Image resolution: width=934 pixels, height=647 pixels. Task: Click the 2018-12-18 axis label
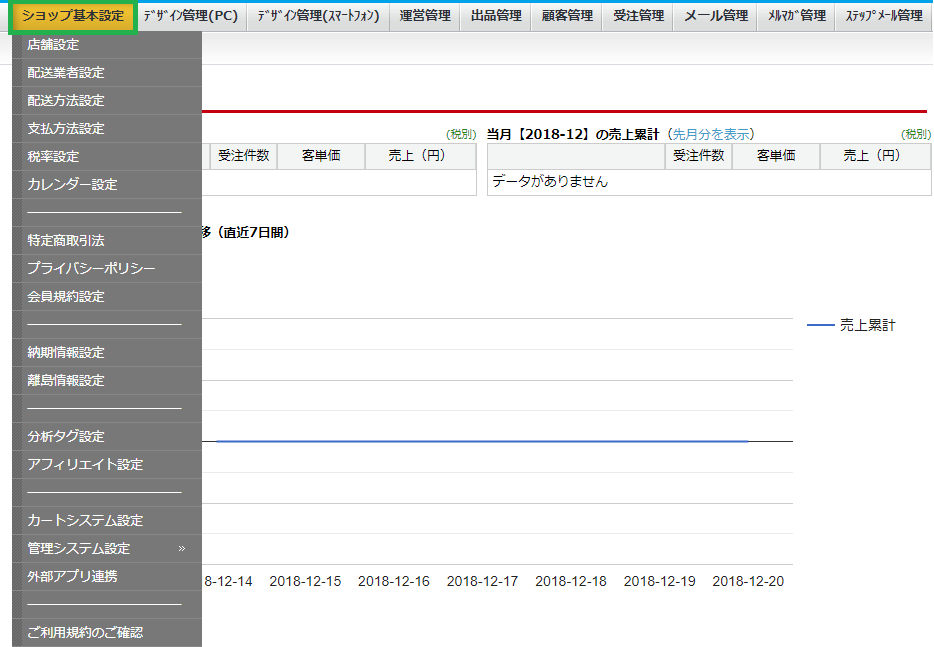click(x=571, y=581)
